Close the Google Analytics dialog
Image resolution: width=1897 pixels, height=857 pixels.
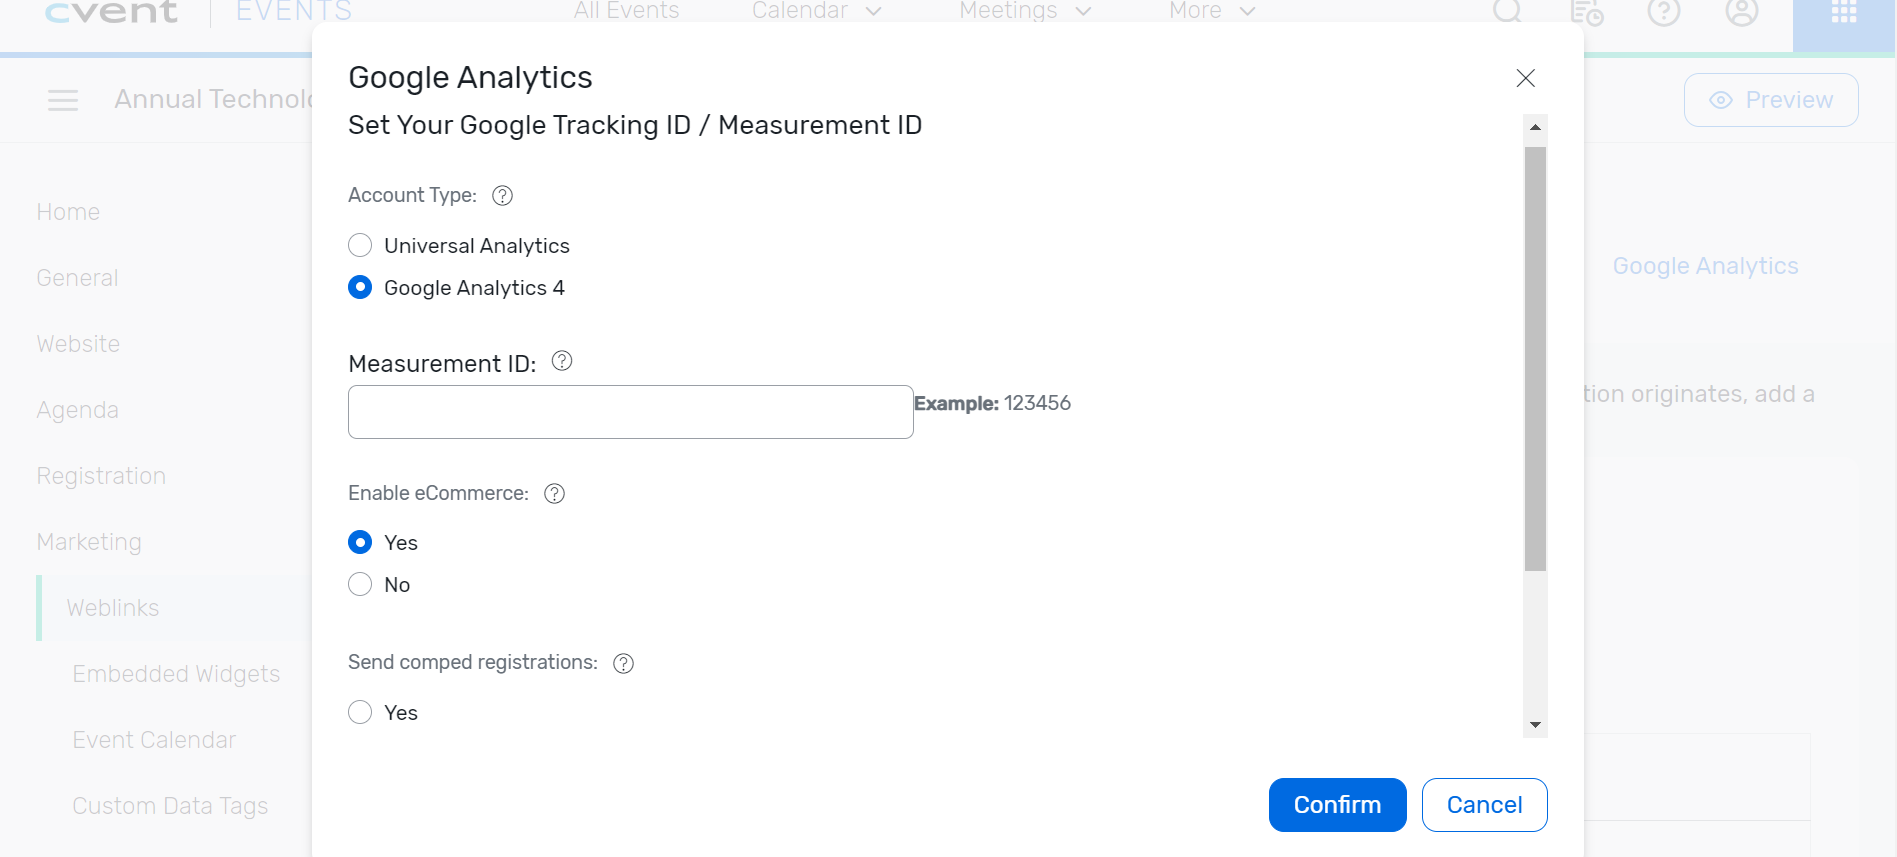(1525, 78)
